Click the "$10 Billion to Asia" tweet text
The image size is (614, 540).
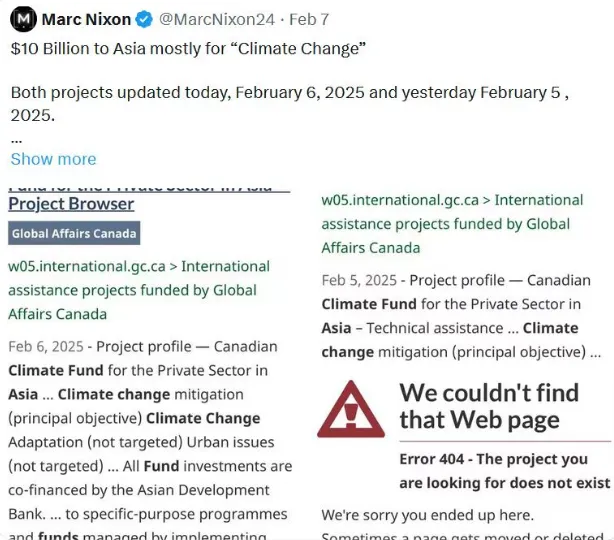[x=188, y=49]
